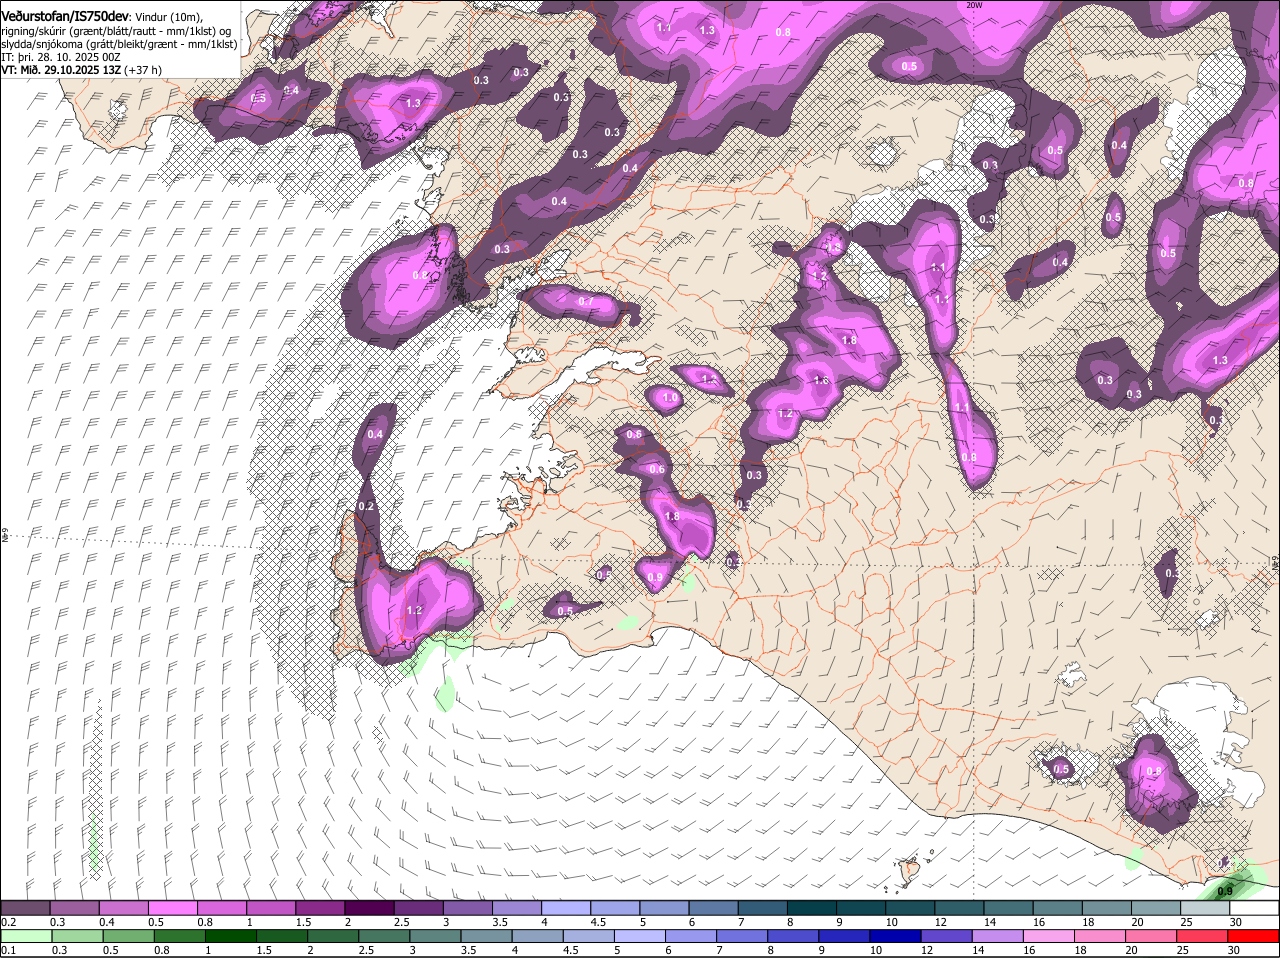Viewport: 1280px width, 958px height.
Task: Click the '1.6' precipitation value on map
Action: (x=822, y=380)
